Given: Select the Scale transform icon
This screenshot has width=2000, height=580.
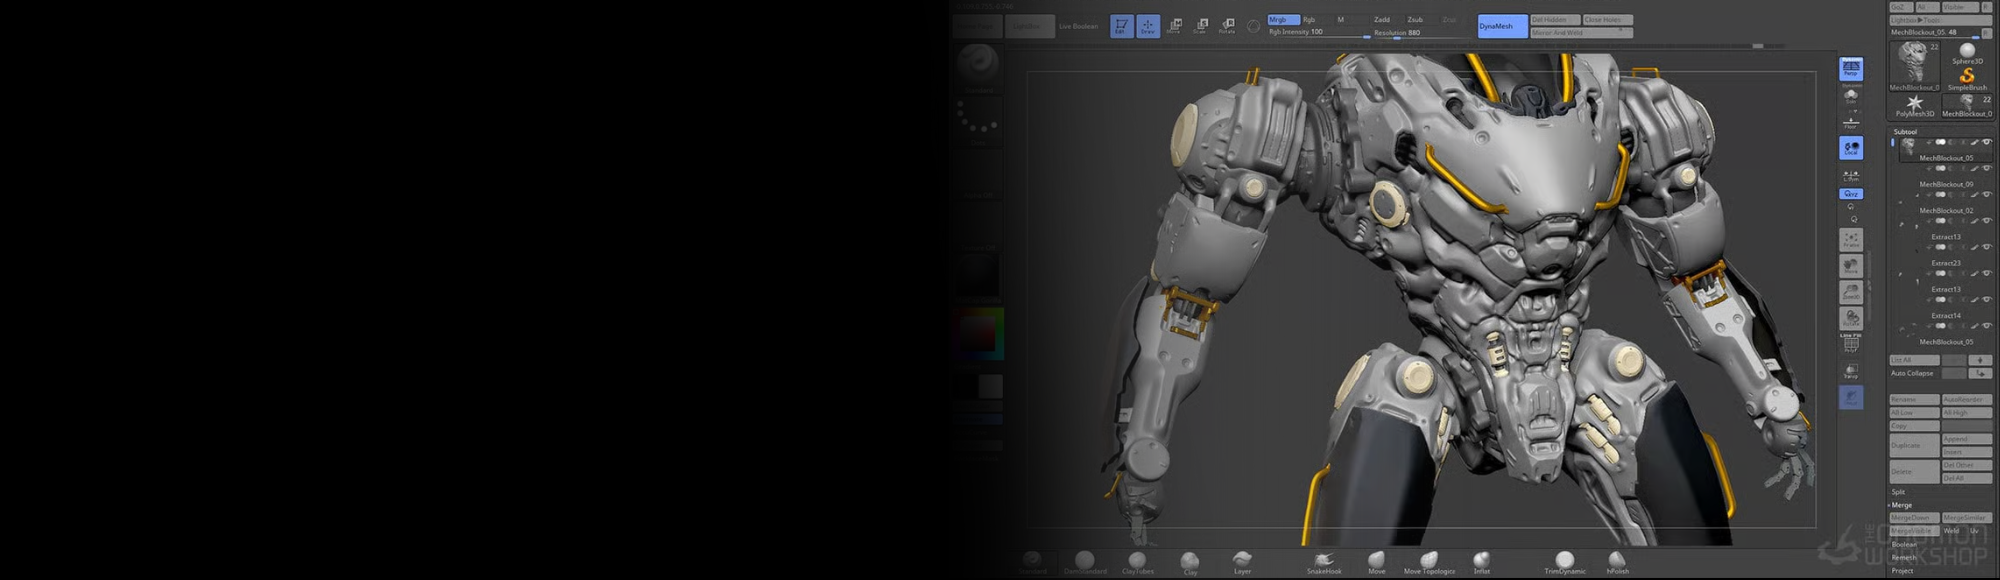Looking at the screenshot, I should pyautogui.click(x=1200, y=26).
